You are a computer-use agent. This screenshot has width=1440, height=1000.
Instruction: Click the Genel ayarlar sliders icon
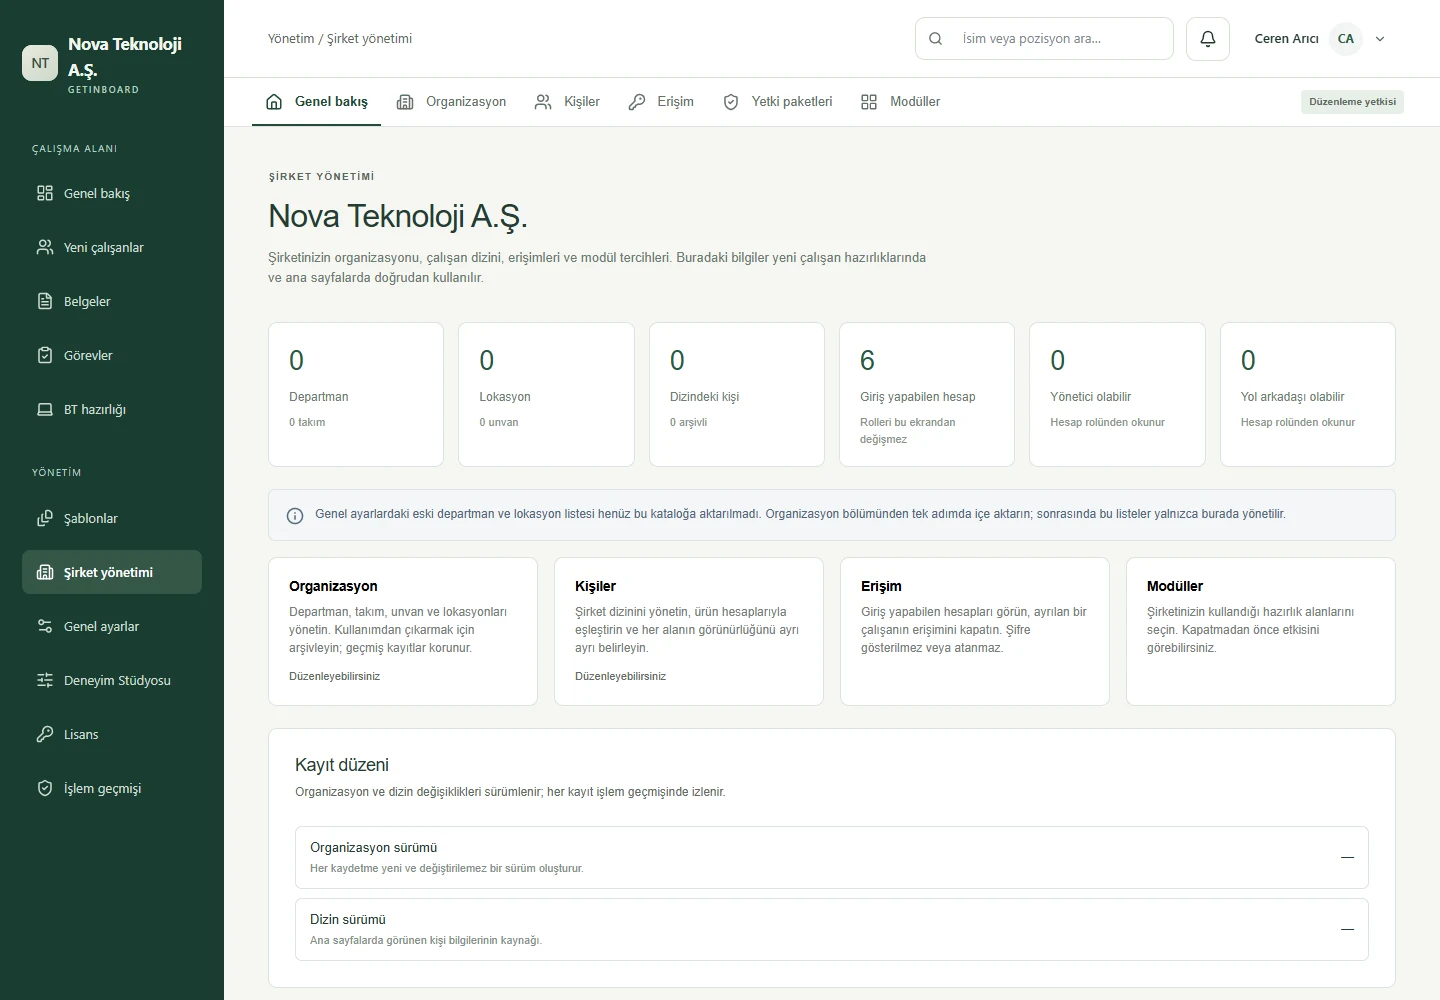coord(45,626)
